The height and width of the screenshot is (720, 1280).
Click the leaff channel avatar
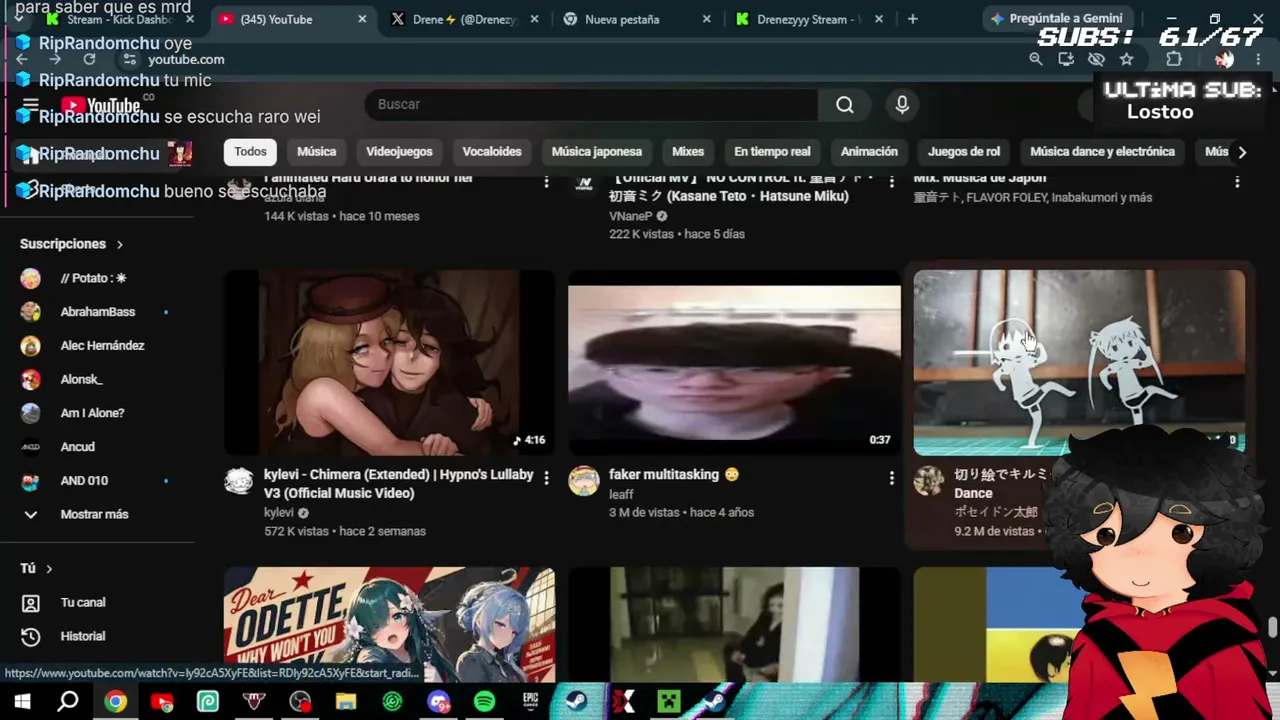pos(584,481)
